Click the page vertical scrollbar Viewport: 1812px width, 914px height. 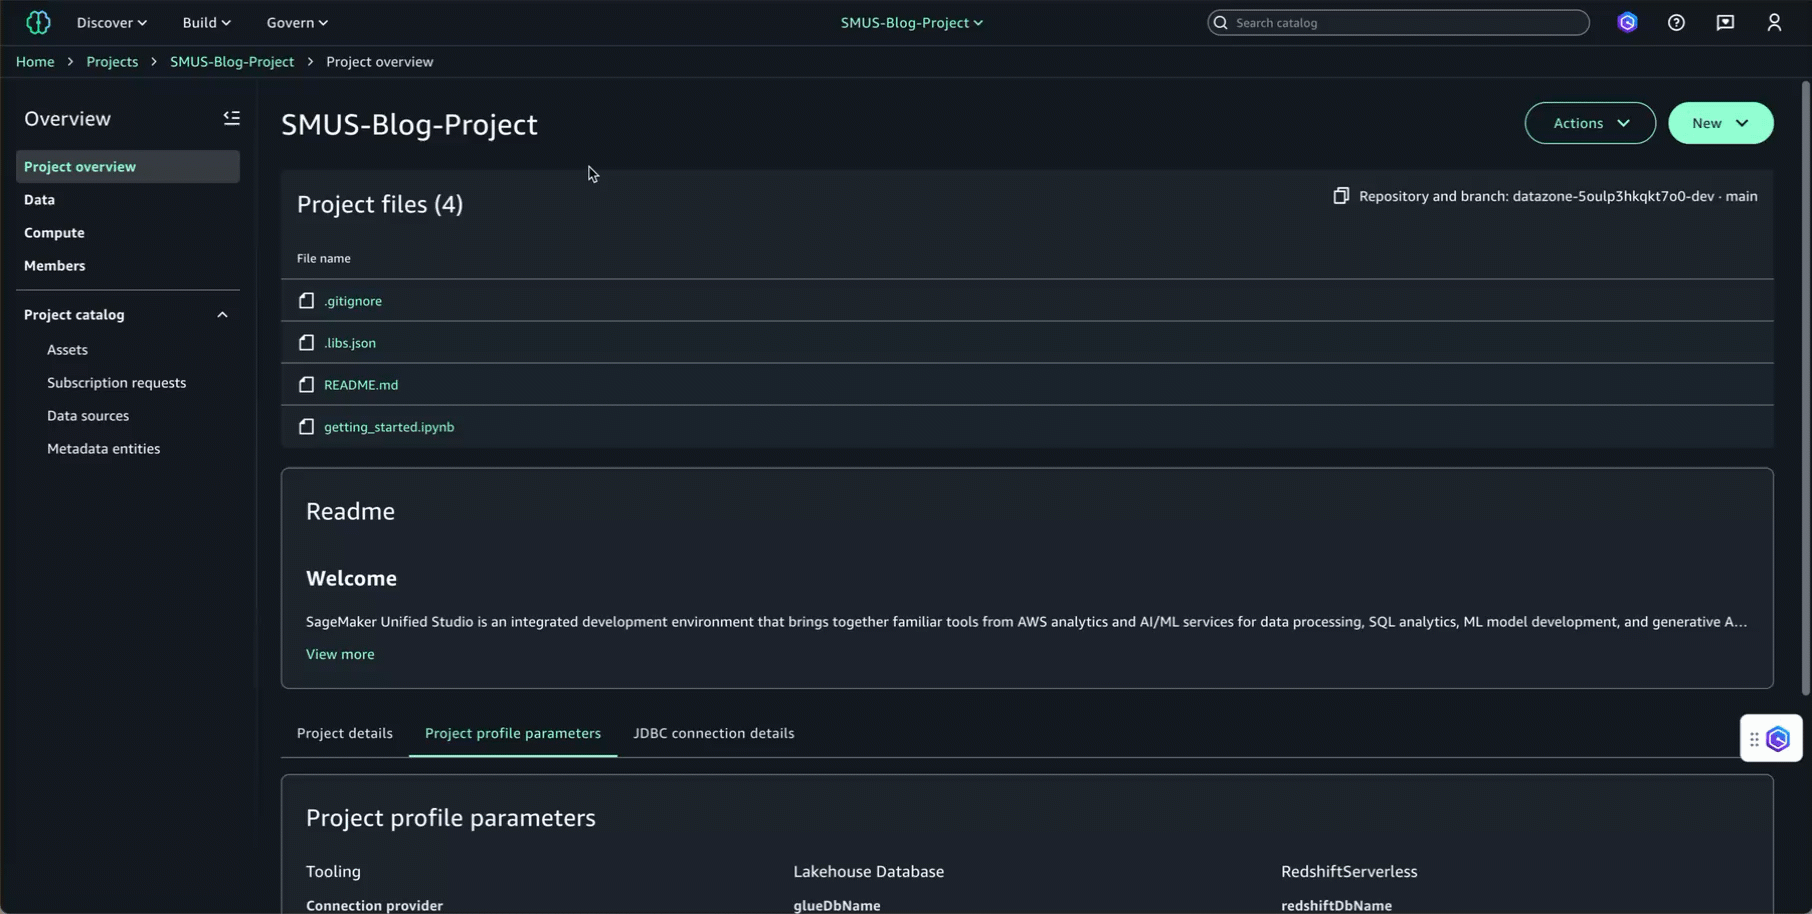[x=1805, y=388]
